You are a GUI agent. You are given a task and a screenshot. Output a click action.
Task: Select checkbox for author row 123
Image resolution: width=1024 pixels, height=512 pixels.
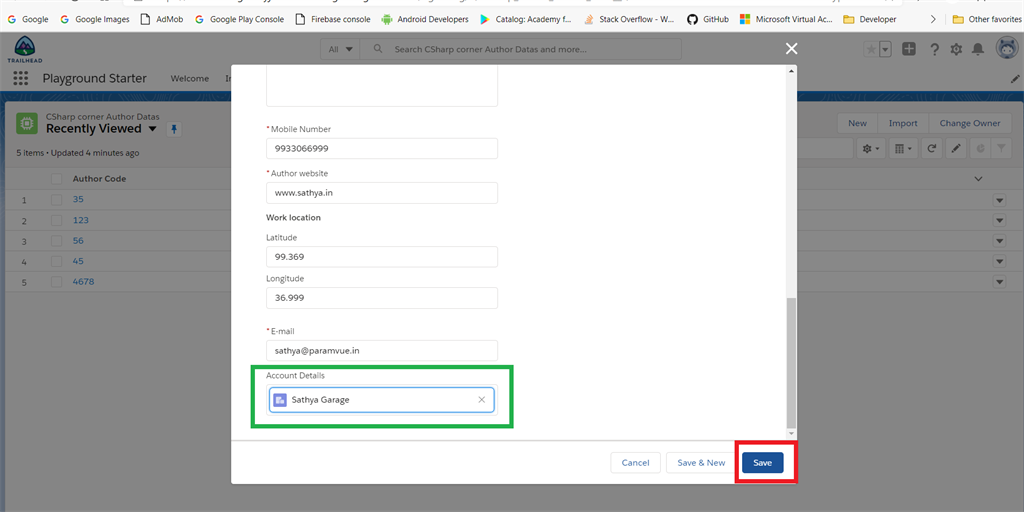[x=57, y=220]
